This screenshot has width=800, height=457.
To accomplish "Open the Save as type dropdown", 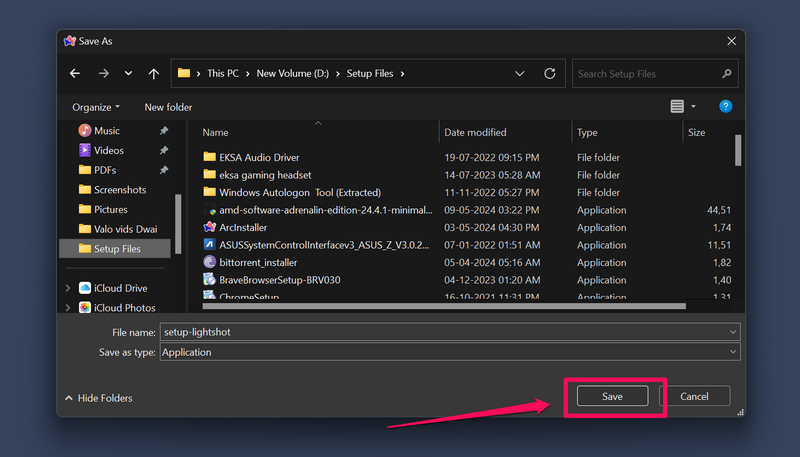I will coord(733,352).
